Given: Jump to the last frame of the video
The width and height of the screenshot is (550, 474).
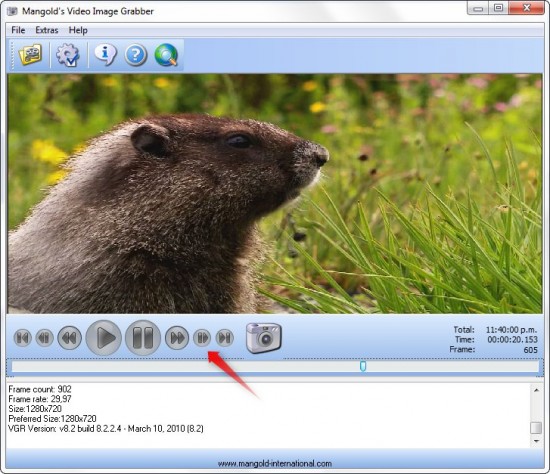Looking at the screenshot, I should (224, 338).
